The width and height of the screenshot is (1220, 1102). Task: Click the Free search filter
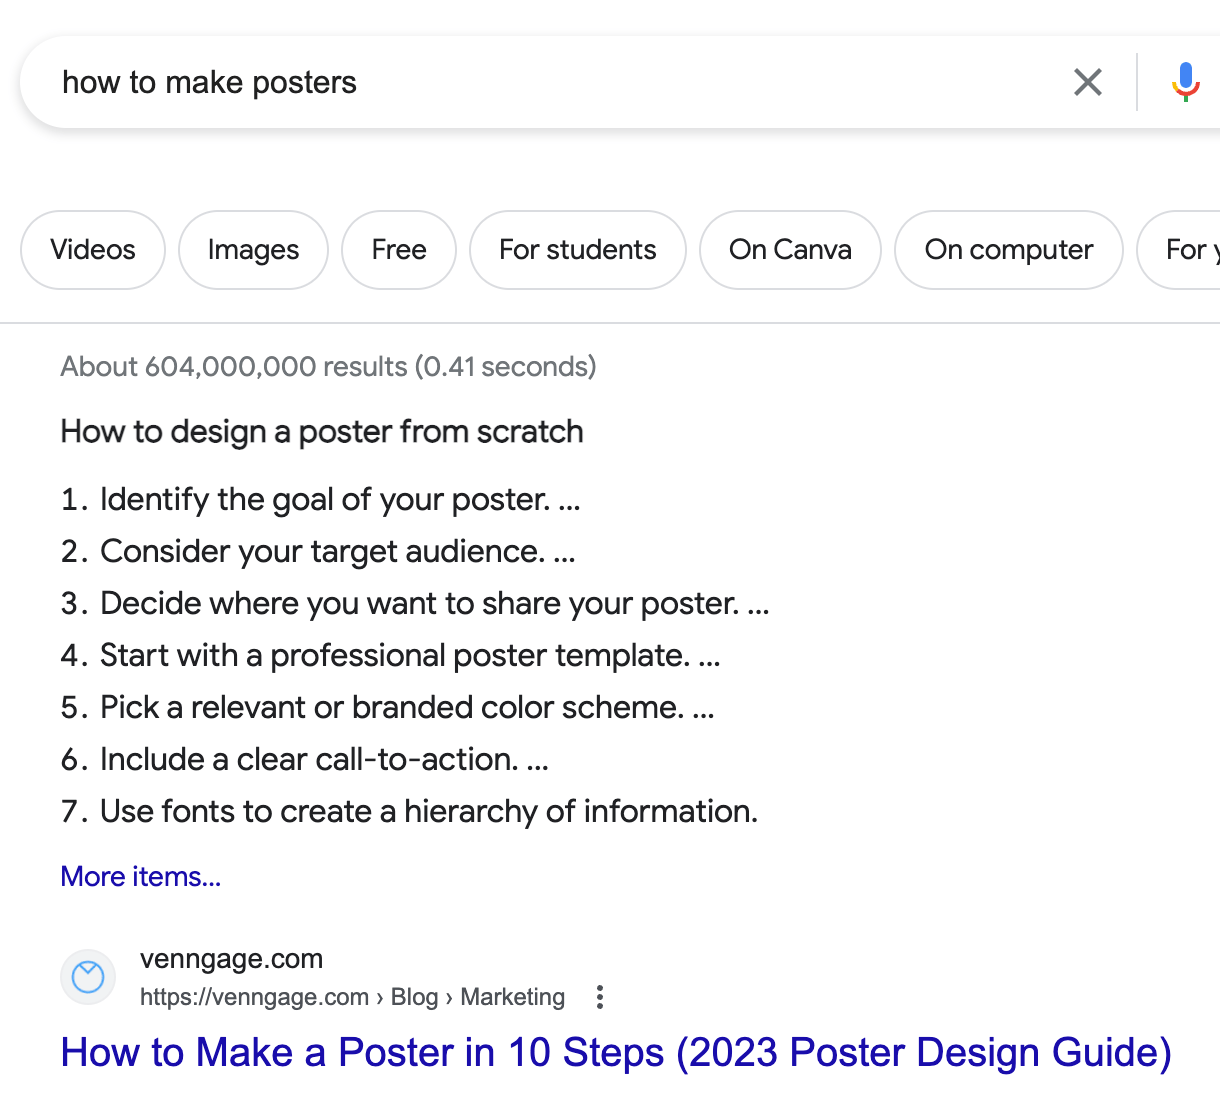tap(398, 250)
